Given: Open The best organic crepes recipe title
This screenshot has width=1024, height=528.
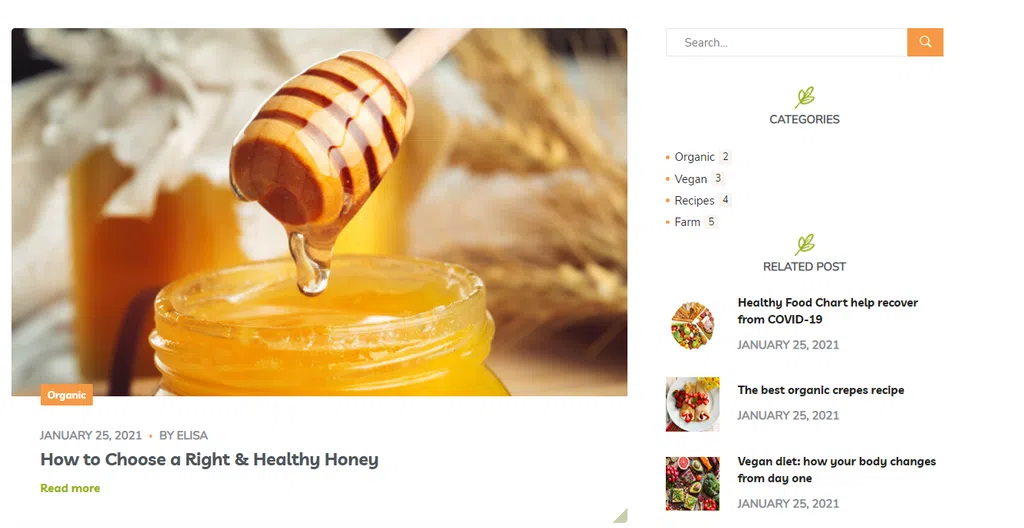Looking at the screenshot, I should point(821,390).
